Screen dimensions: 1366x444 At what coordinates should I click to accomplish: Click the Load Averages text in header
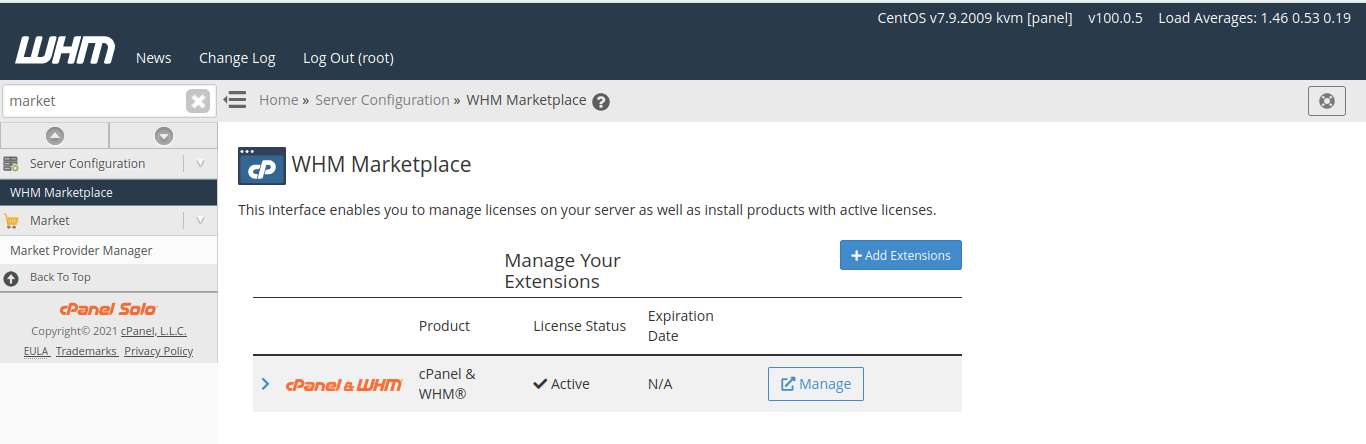click(1254, 18)
